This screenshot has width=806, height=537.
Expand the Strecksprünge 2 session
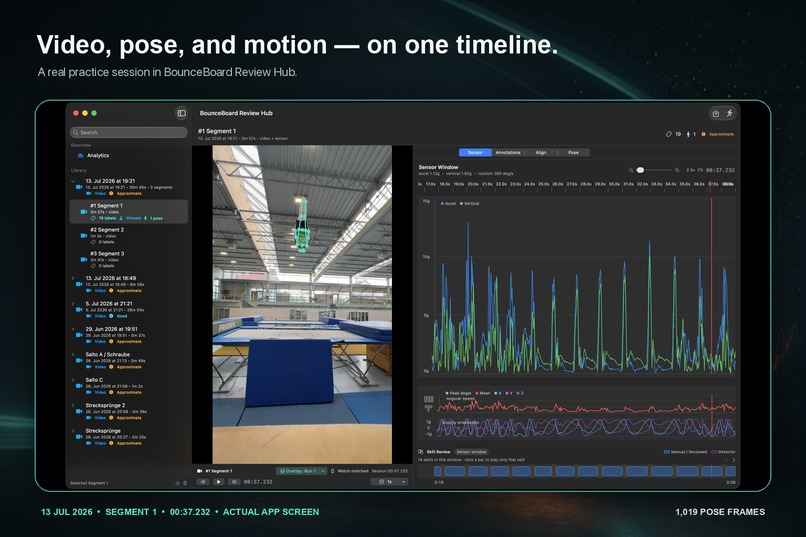pos(73,405)
